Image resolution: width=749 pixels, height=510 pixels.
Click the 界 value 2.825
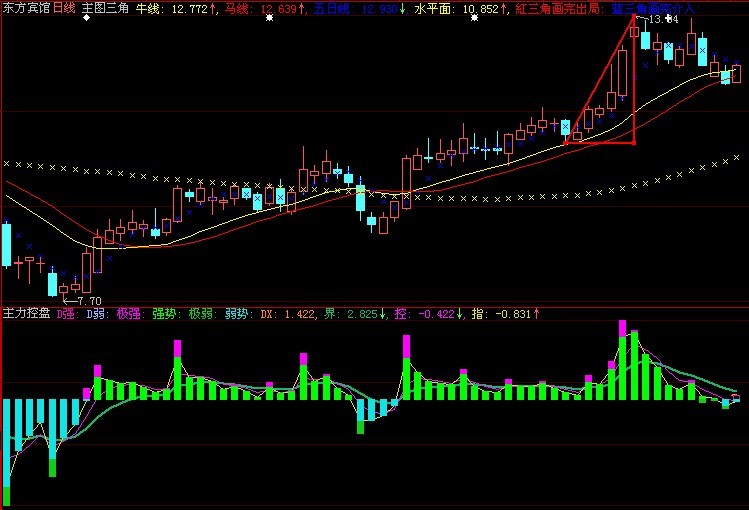[362, 314]
